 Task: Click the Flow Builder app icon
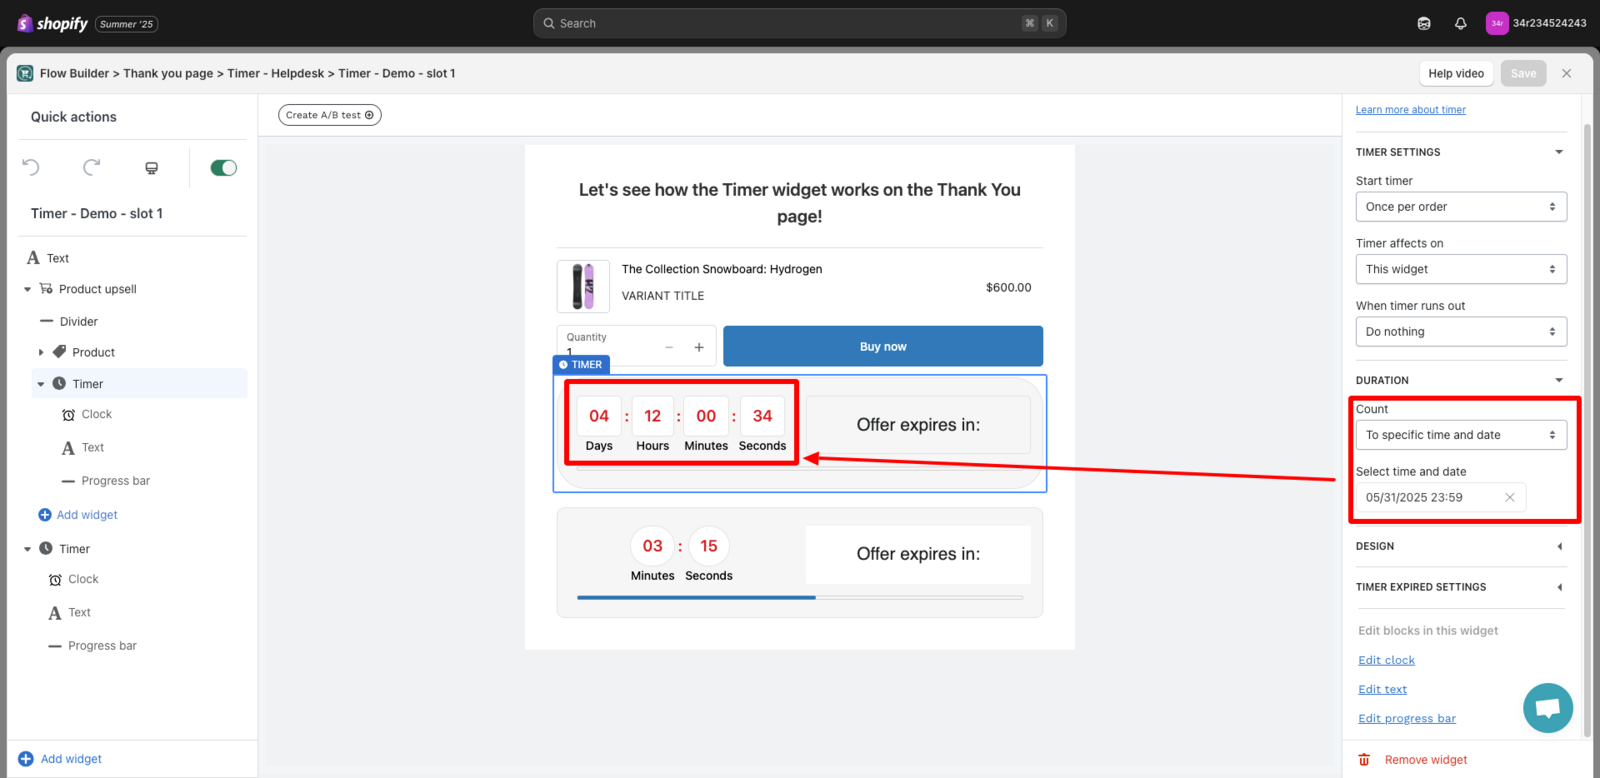click(x=25, y=73)
